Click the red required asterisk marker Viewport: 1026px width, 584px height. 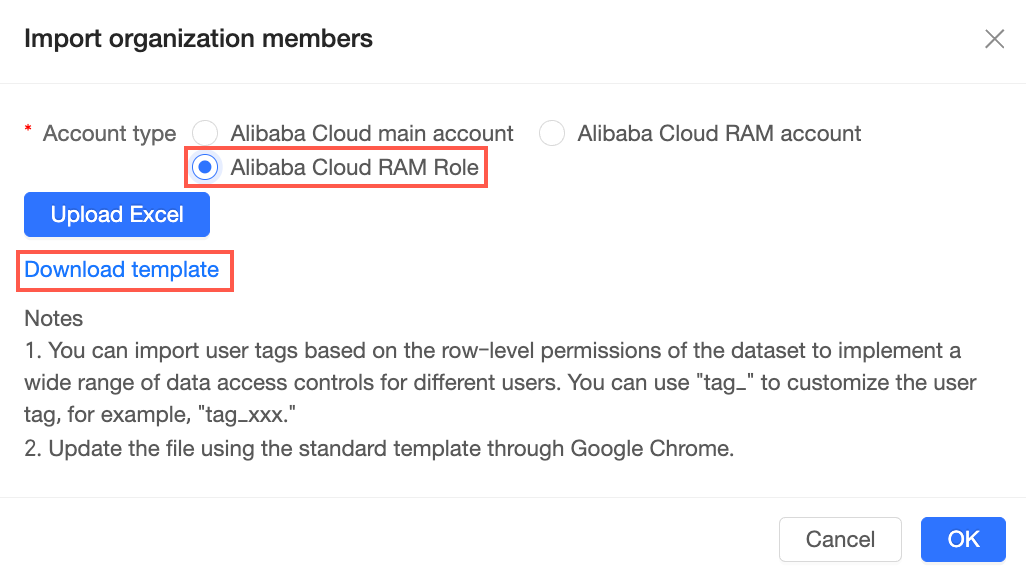click(29, 132)
